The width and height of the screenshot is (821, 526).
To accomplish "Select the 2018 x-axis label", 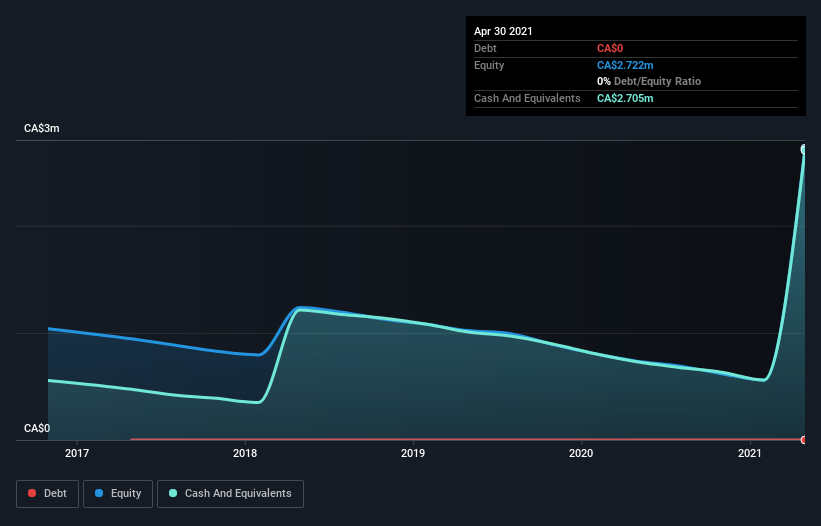I will point(245,453).
